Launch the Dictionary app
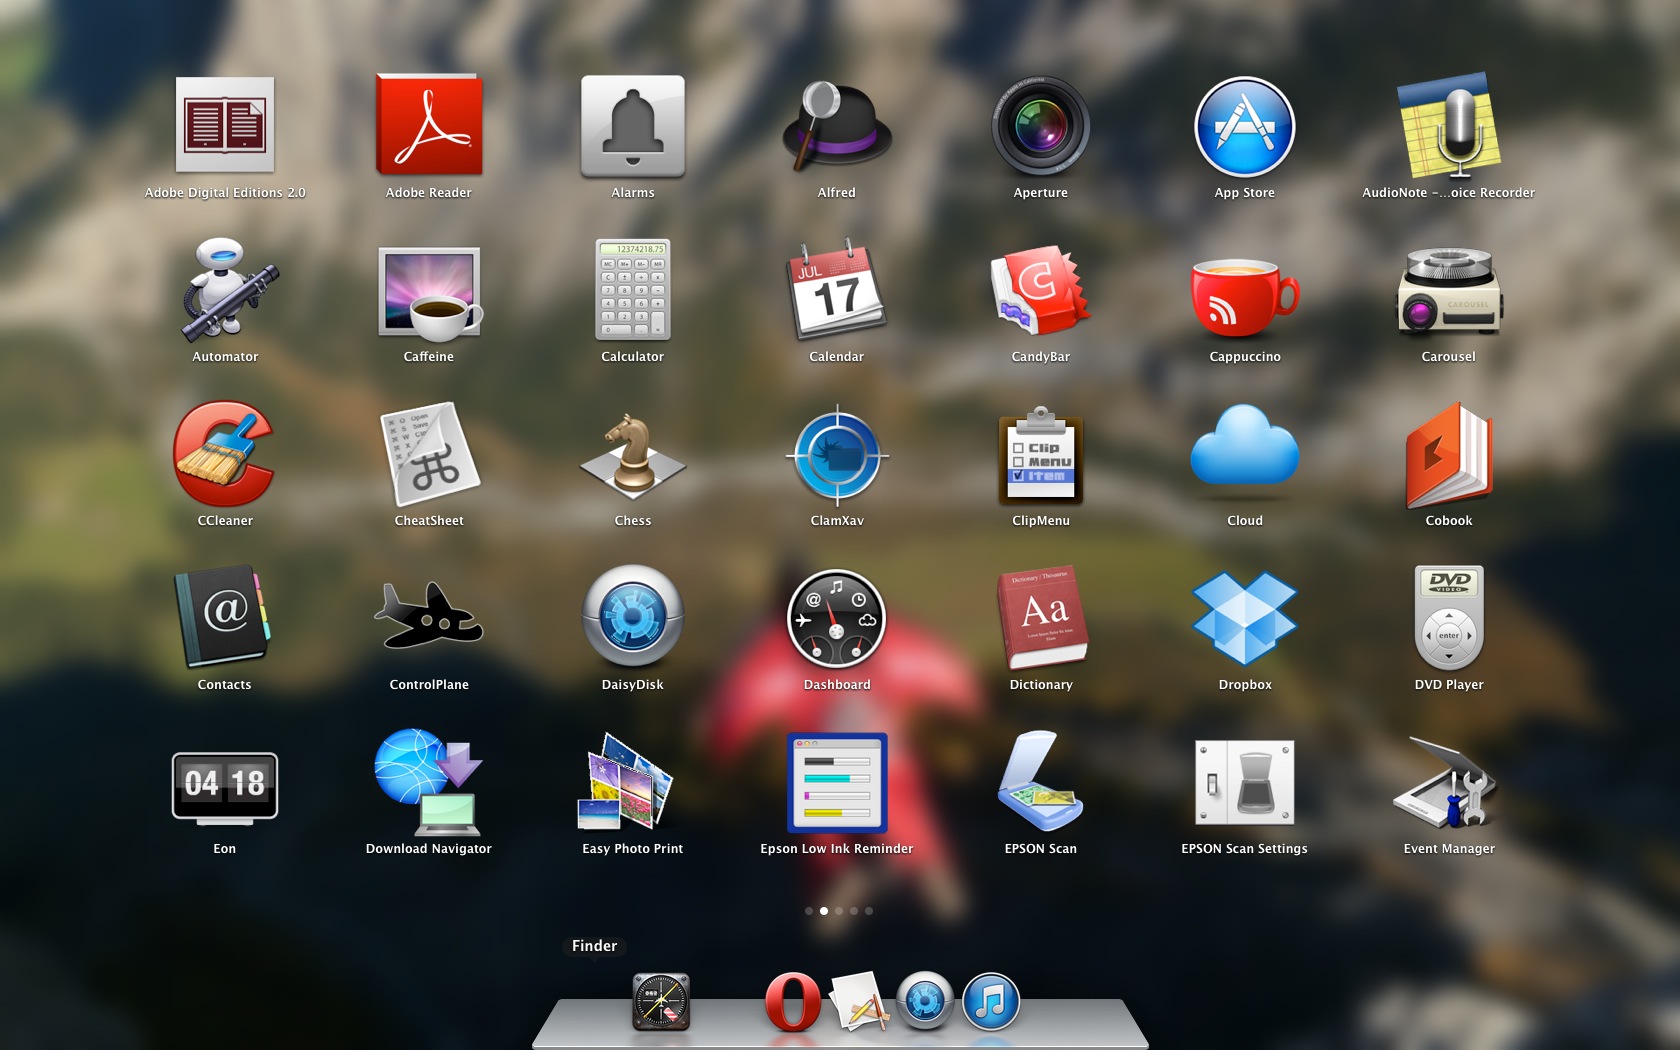This screenshot has height=1050, width=1680. [1041, 618]
